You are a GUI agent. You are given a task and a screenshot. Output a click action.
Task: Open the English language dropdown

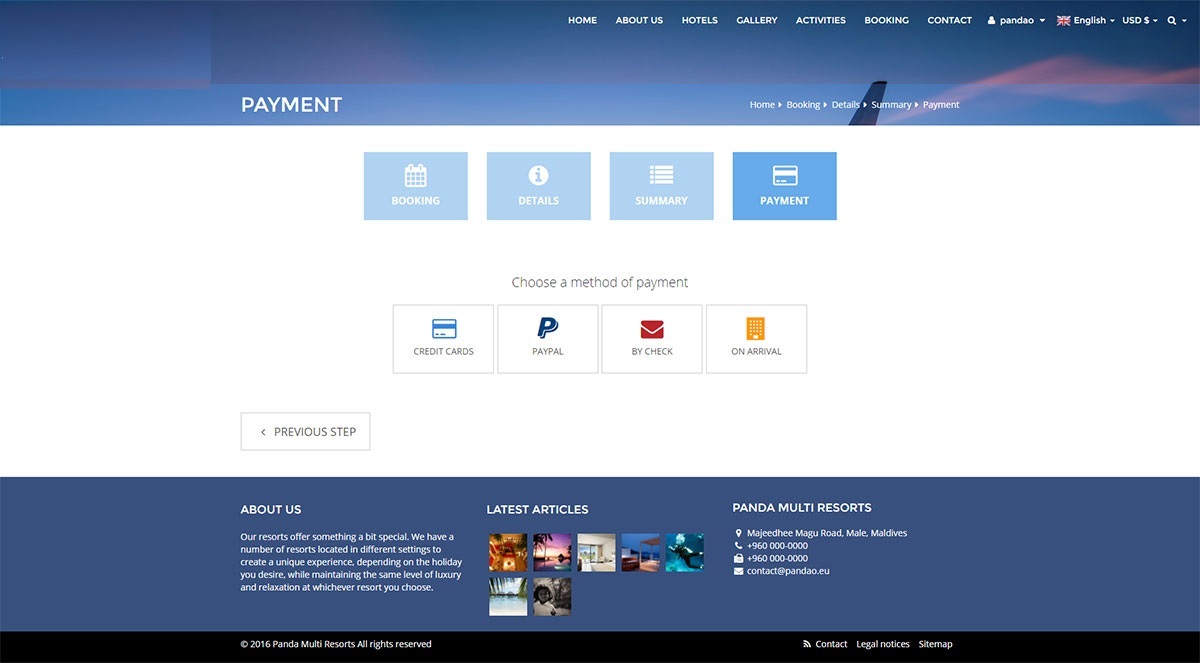[1086, 20]
